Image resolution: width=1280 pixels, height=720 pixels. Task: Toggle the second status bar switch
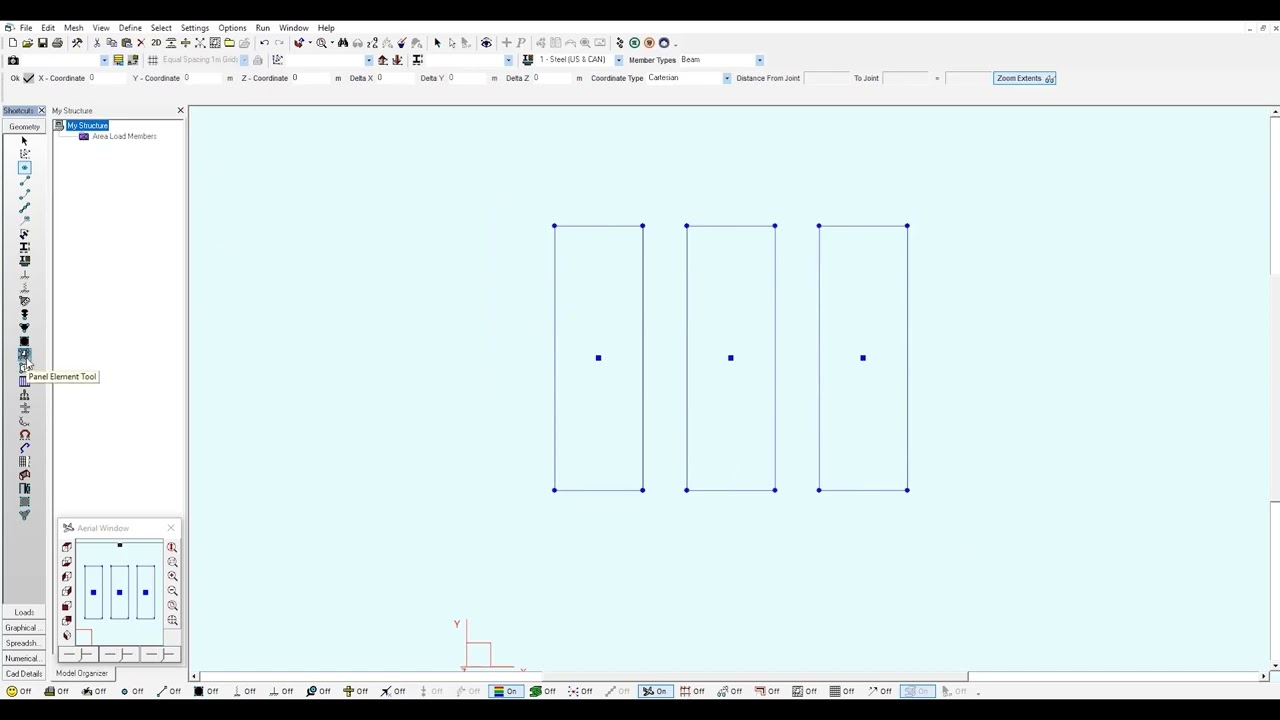57,691
